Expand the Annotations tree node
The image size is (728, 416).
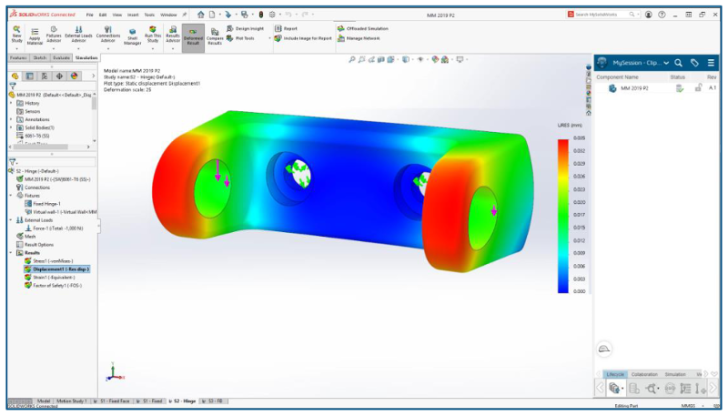(12, 120)
